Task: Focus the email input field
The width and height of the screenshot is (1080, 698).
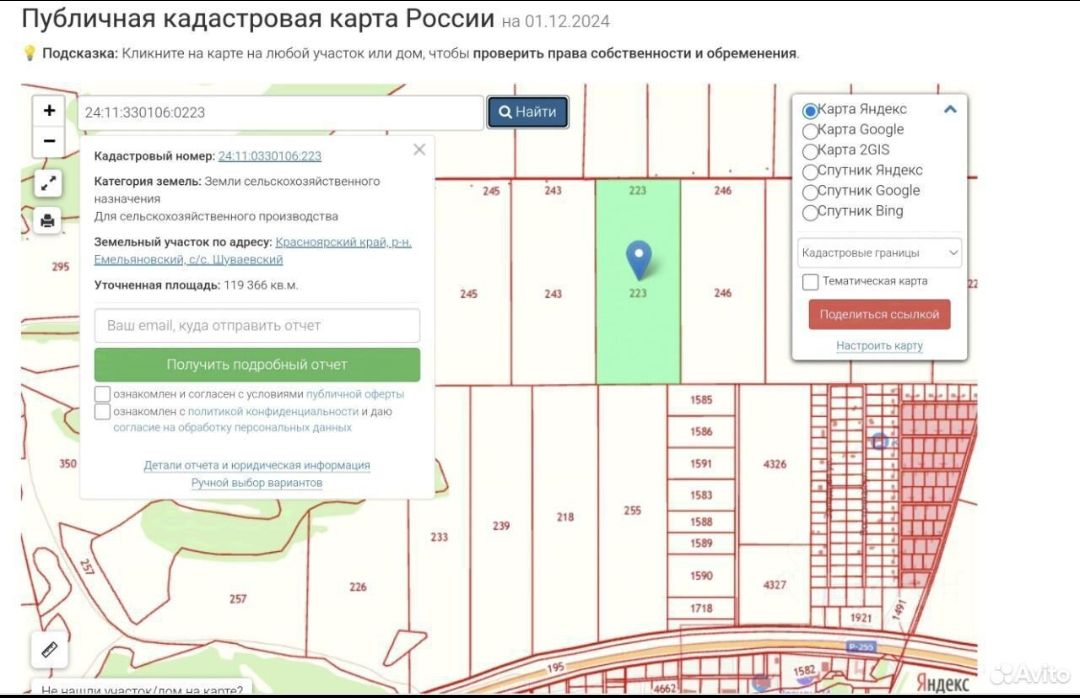Action: (x=257, y=325)
